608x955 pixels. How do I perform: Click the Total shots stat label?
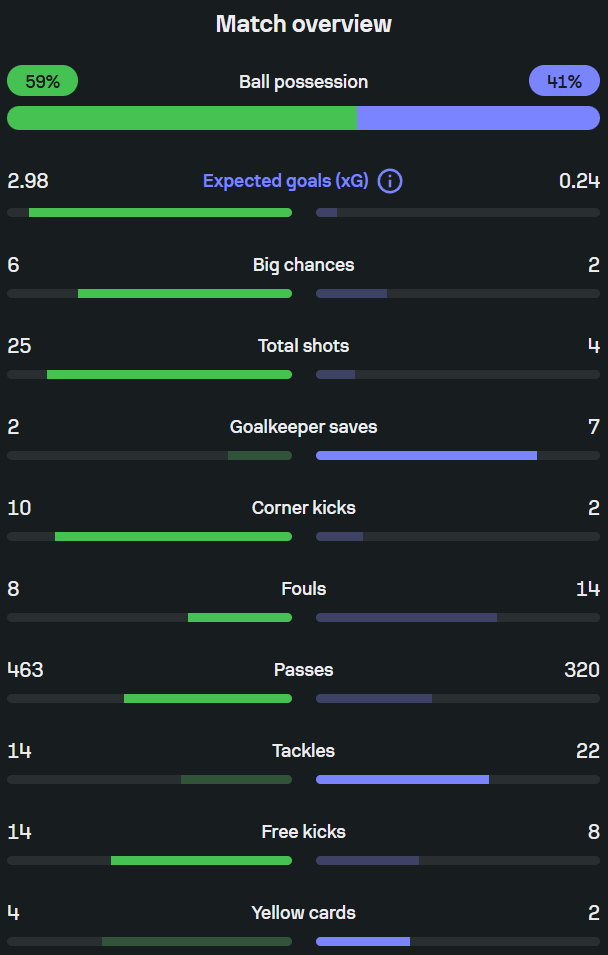303,346
